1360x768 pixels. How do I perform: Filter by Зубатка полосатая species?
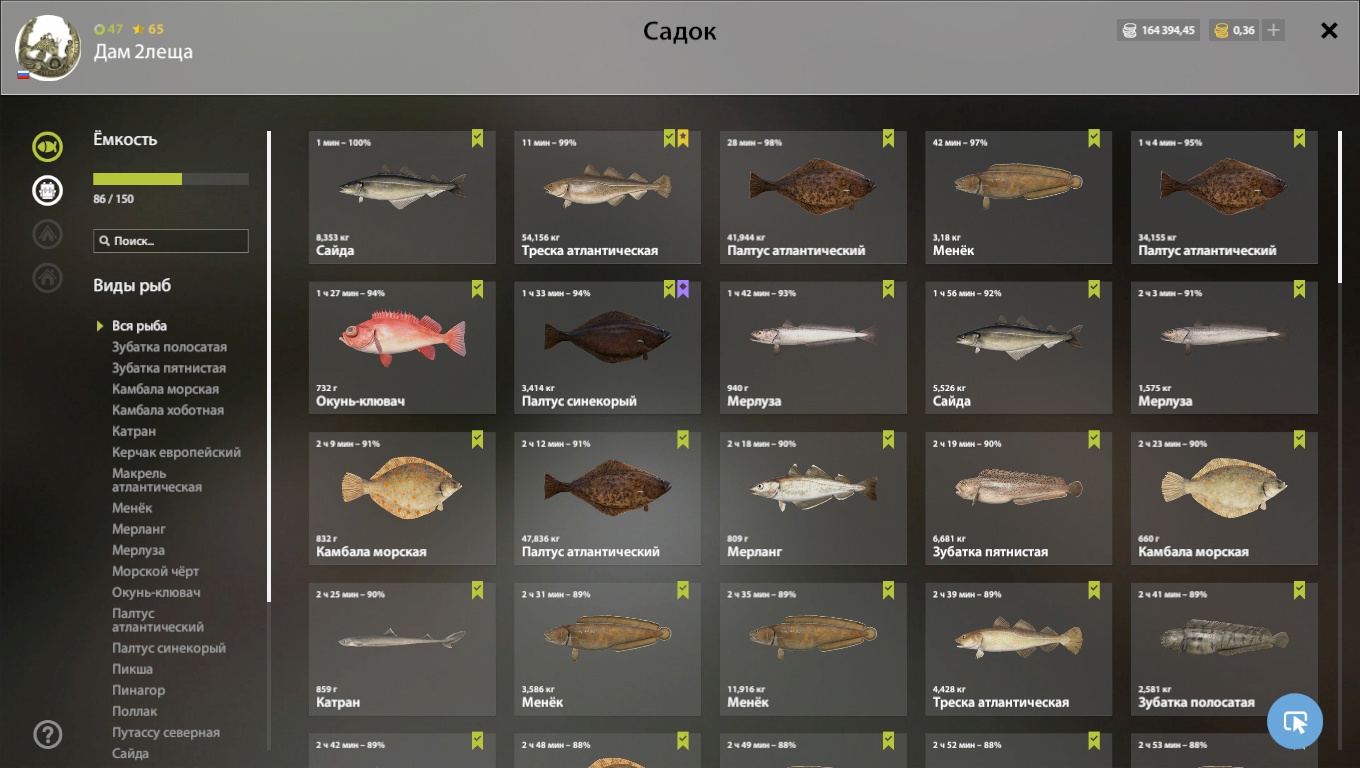(169, 347)
